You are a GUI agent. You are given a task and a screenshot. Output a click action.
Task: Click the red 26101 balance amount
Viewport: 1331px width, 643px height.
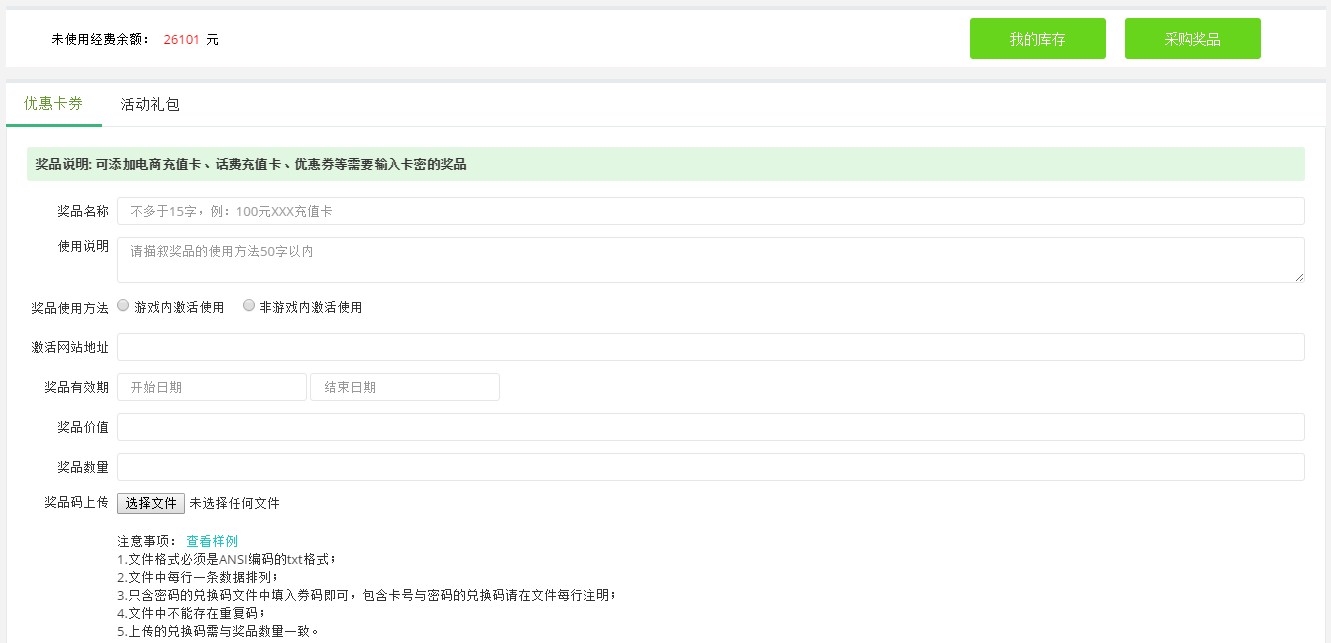181,40
